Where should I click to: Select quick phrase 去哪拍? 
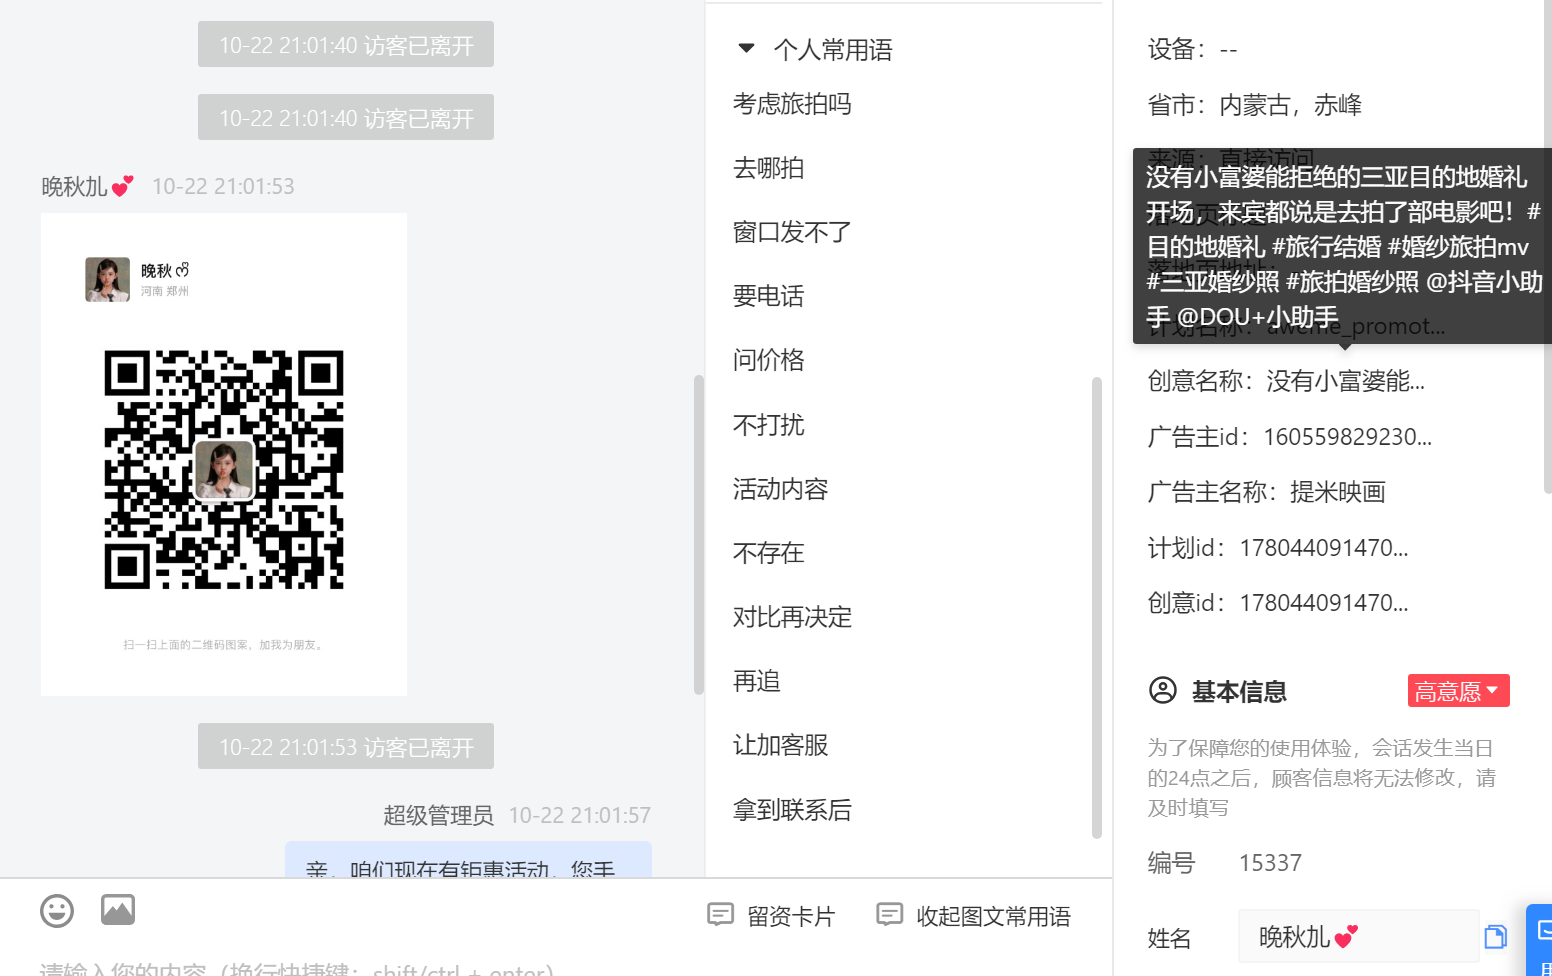(x=768, y=168)
